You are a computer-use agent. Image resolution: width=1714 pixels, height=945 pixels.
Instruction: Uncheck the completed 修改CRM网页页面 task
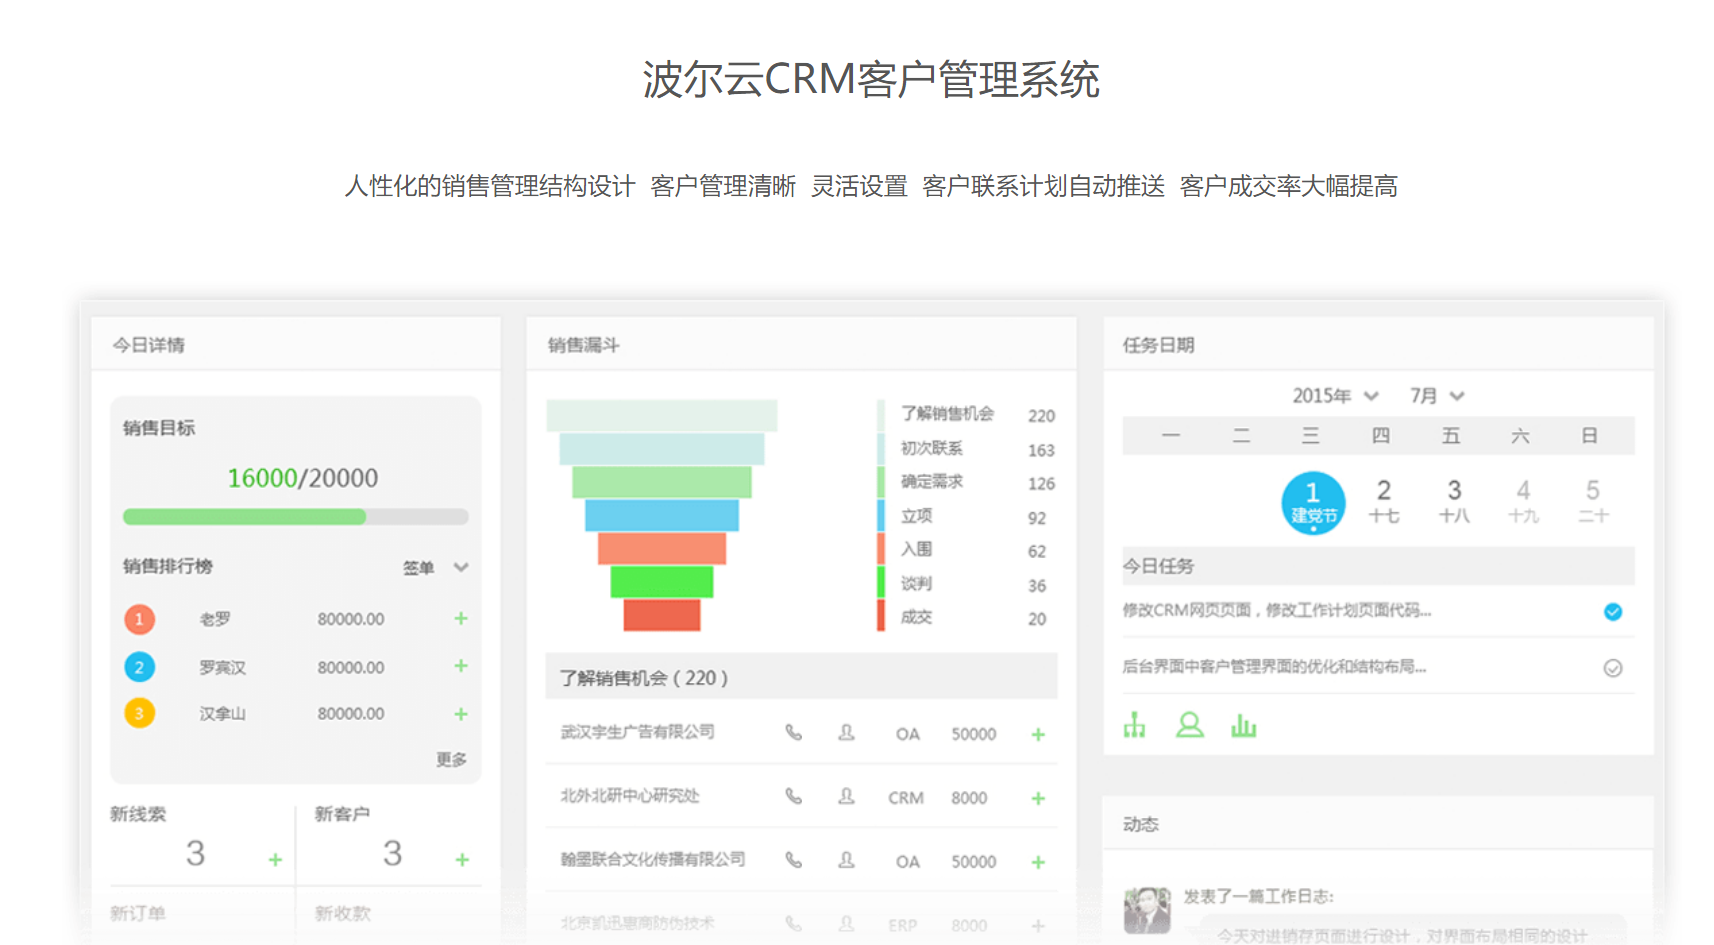[x=1612, y=612]
